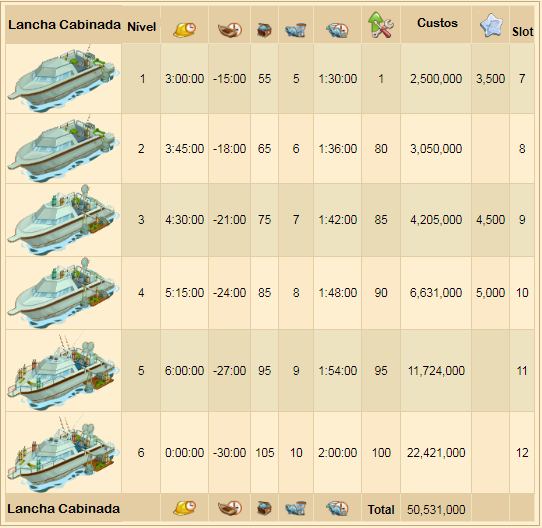This screenshot has width=542, height=528.
Task: Click the total cost 50,531,000 cell
Action: click(x=436, y=509)
